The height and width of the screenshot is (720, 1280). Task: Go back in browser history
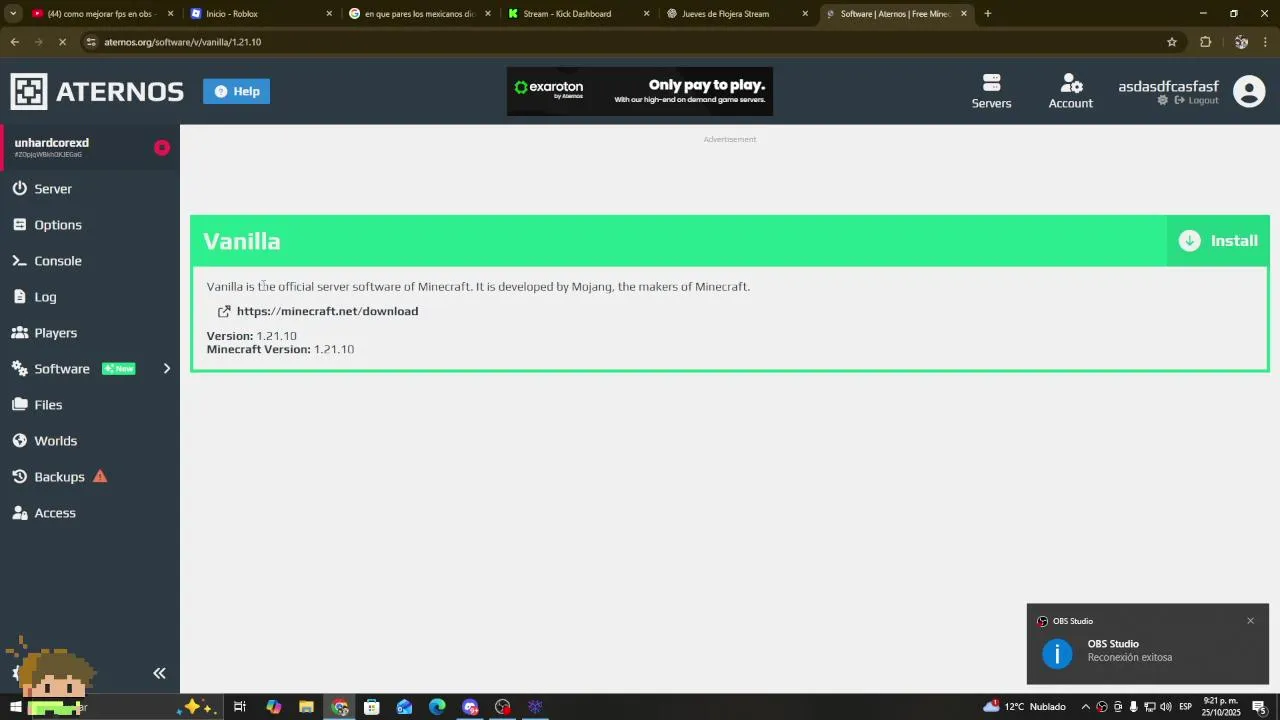(15, 42)
